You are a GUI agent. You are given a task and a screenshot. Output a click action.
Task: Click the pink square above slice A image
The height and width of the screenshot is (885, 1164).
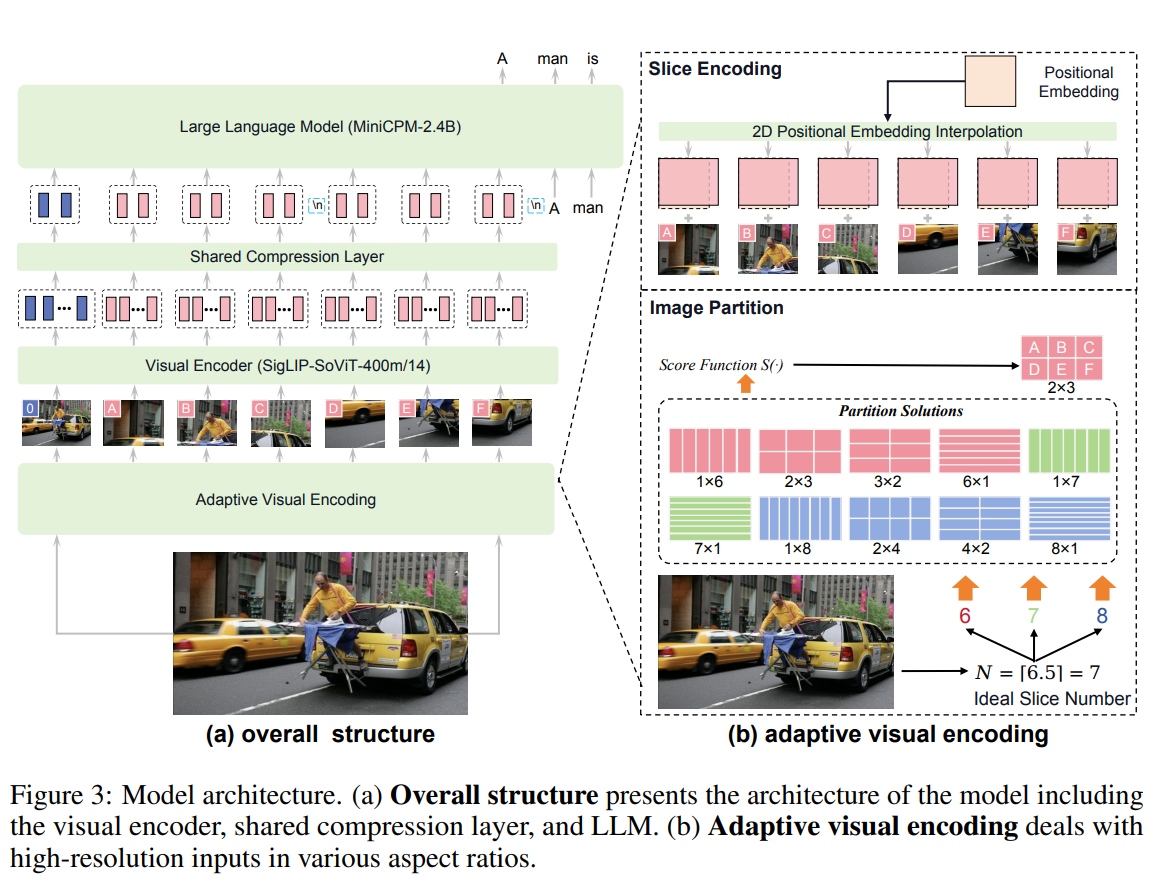(688, 182)
